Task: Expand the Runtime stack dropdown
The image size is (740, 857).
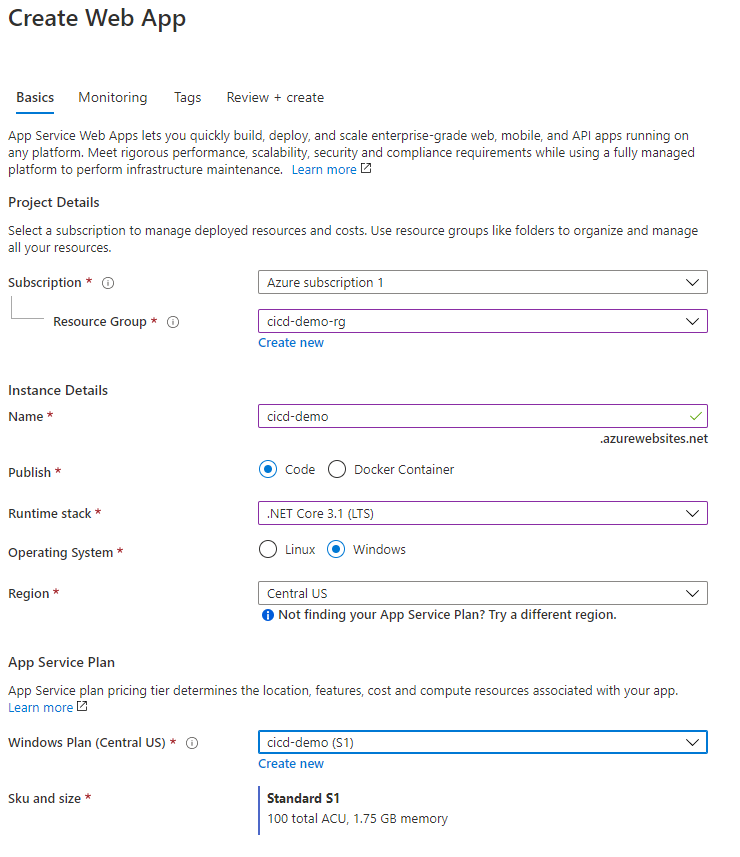Action: click(483, 513)
